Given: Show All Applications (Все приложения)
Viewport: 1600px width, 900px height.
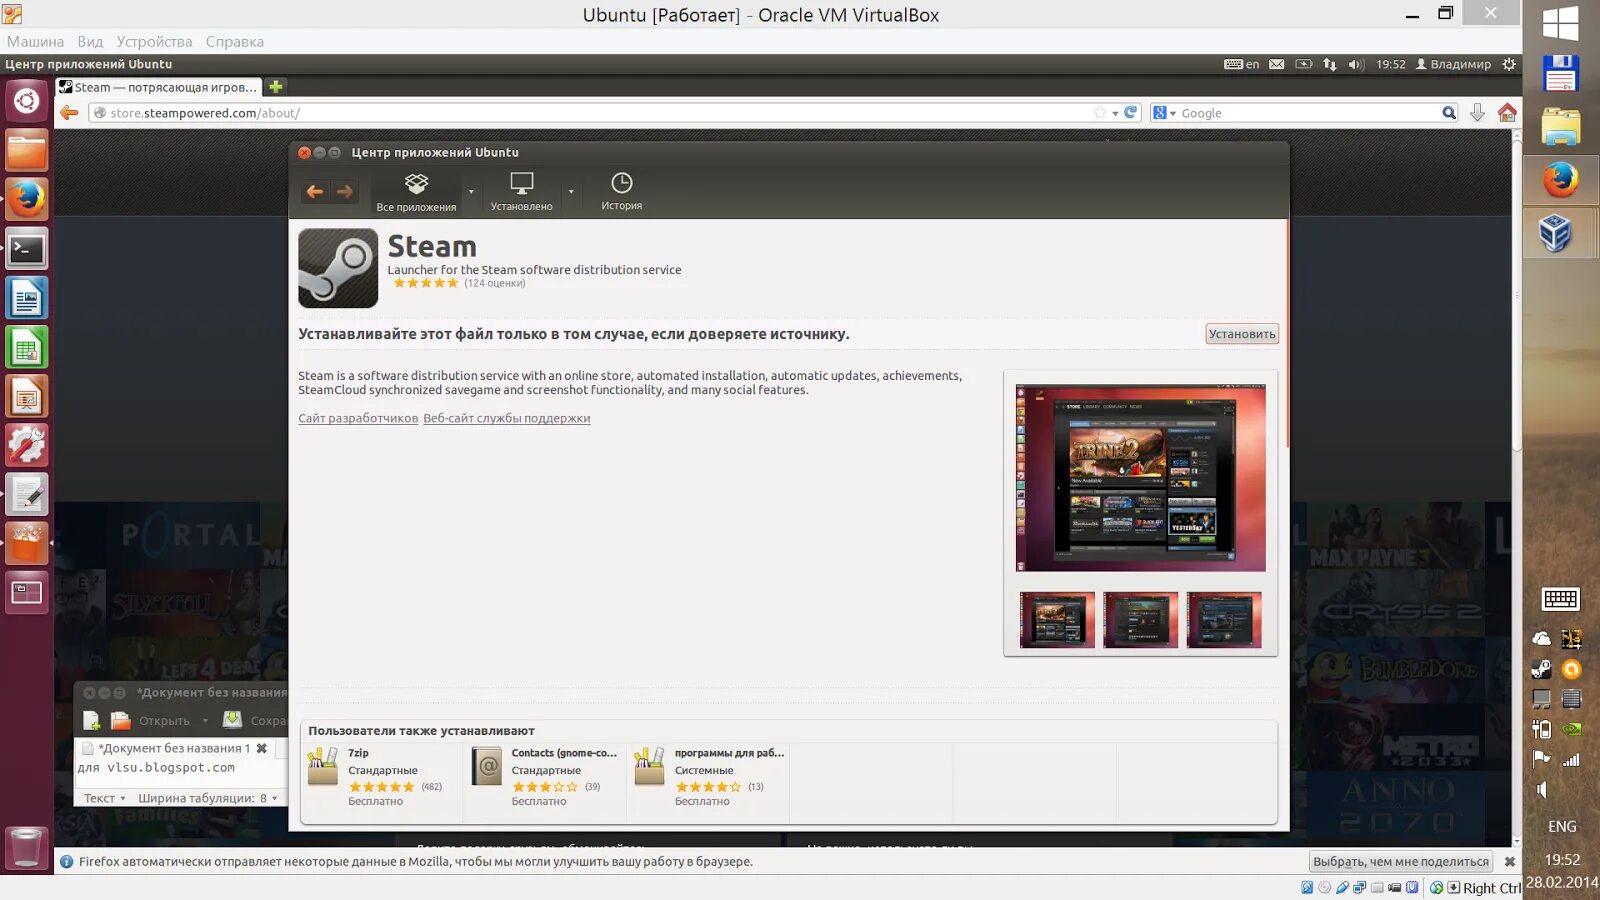Looking at the screenshot, I should 416,192.
